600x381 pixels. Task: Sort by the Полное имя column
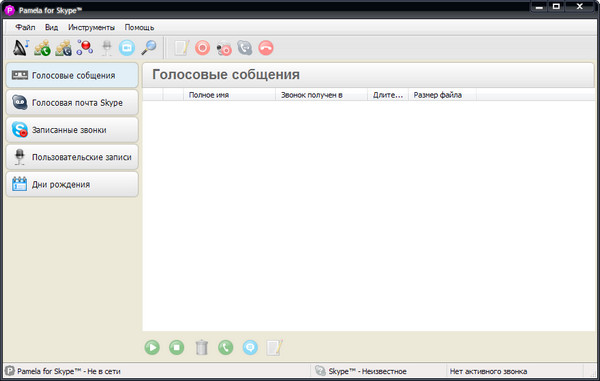tap(230, 95)
